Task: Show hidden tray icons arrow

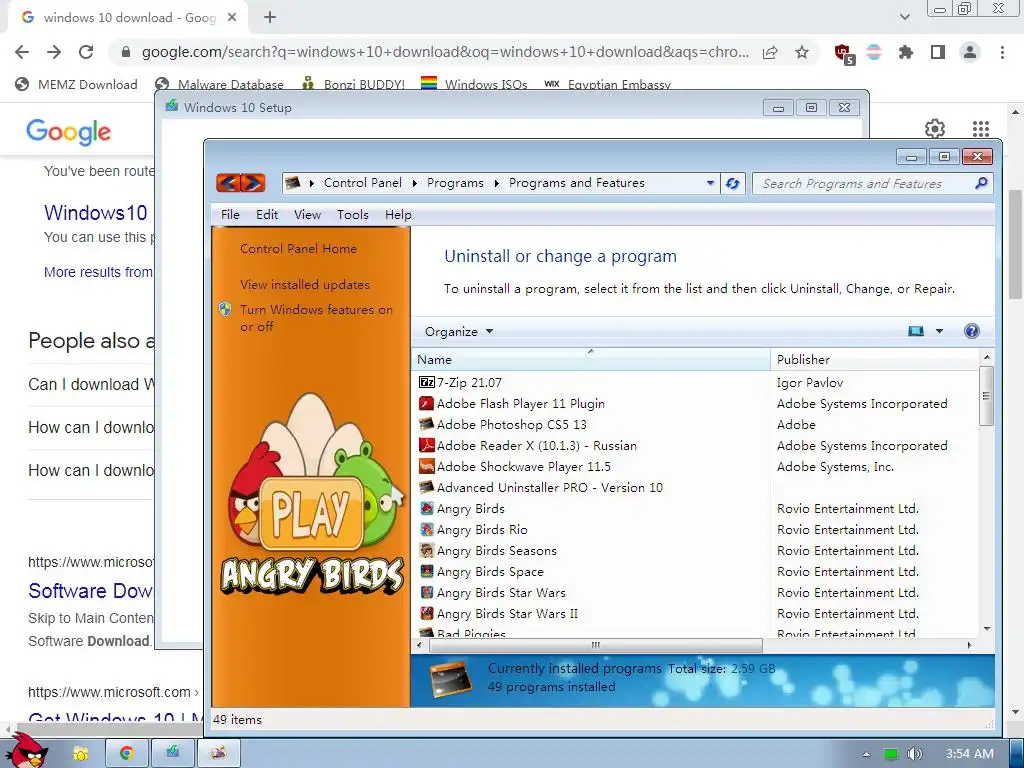Action: pos(866,754)
